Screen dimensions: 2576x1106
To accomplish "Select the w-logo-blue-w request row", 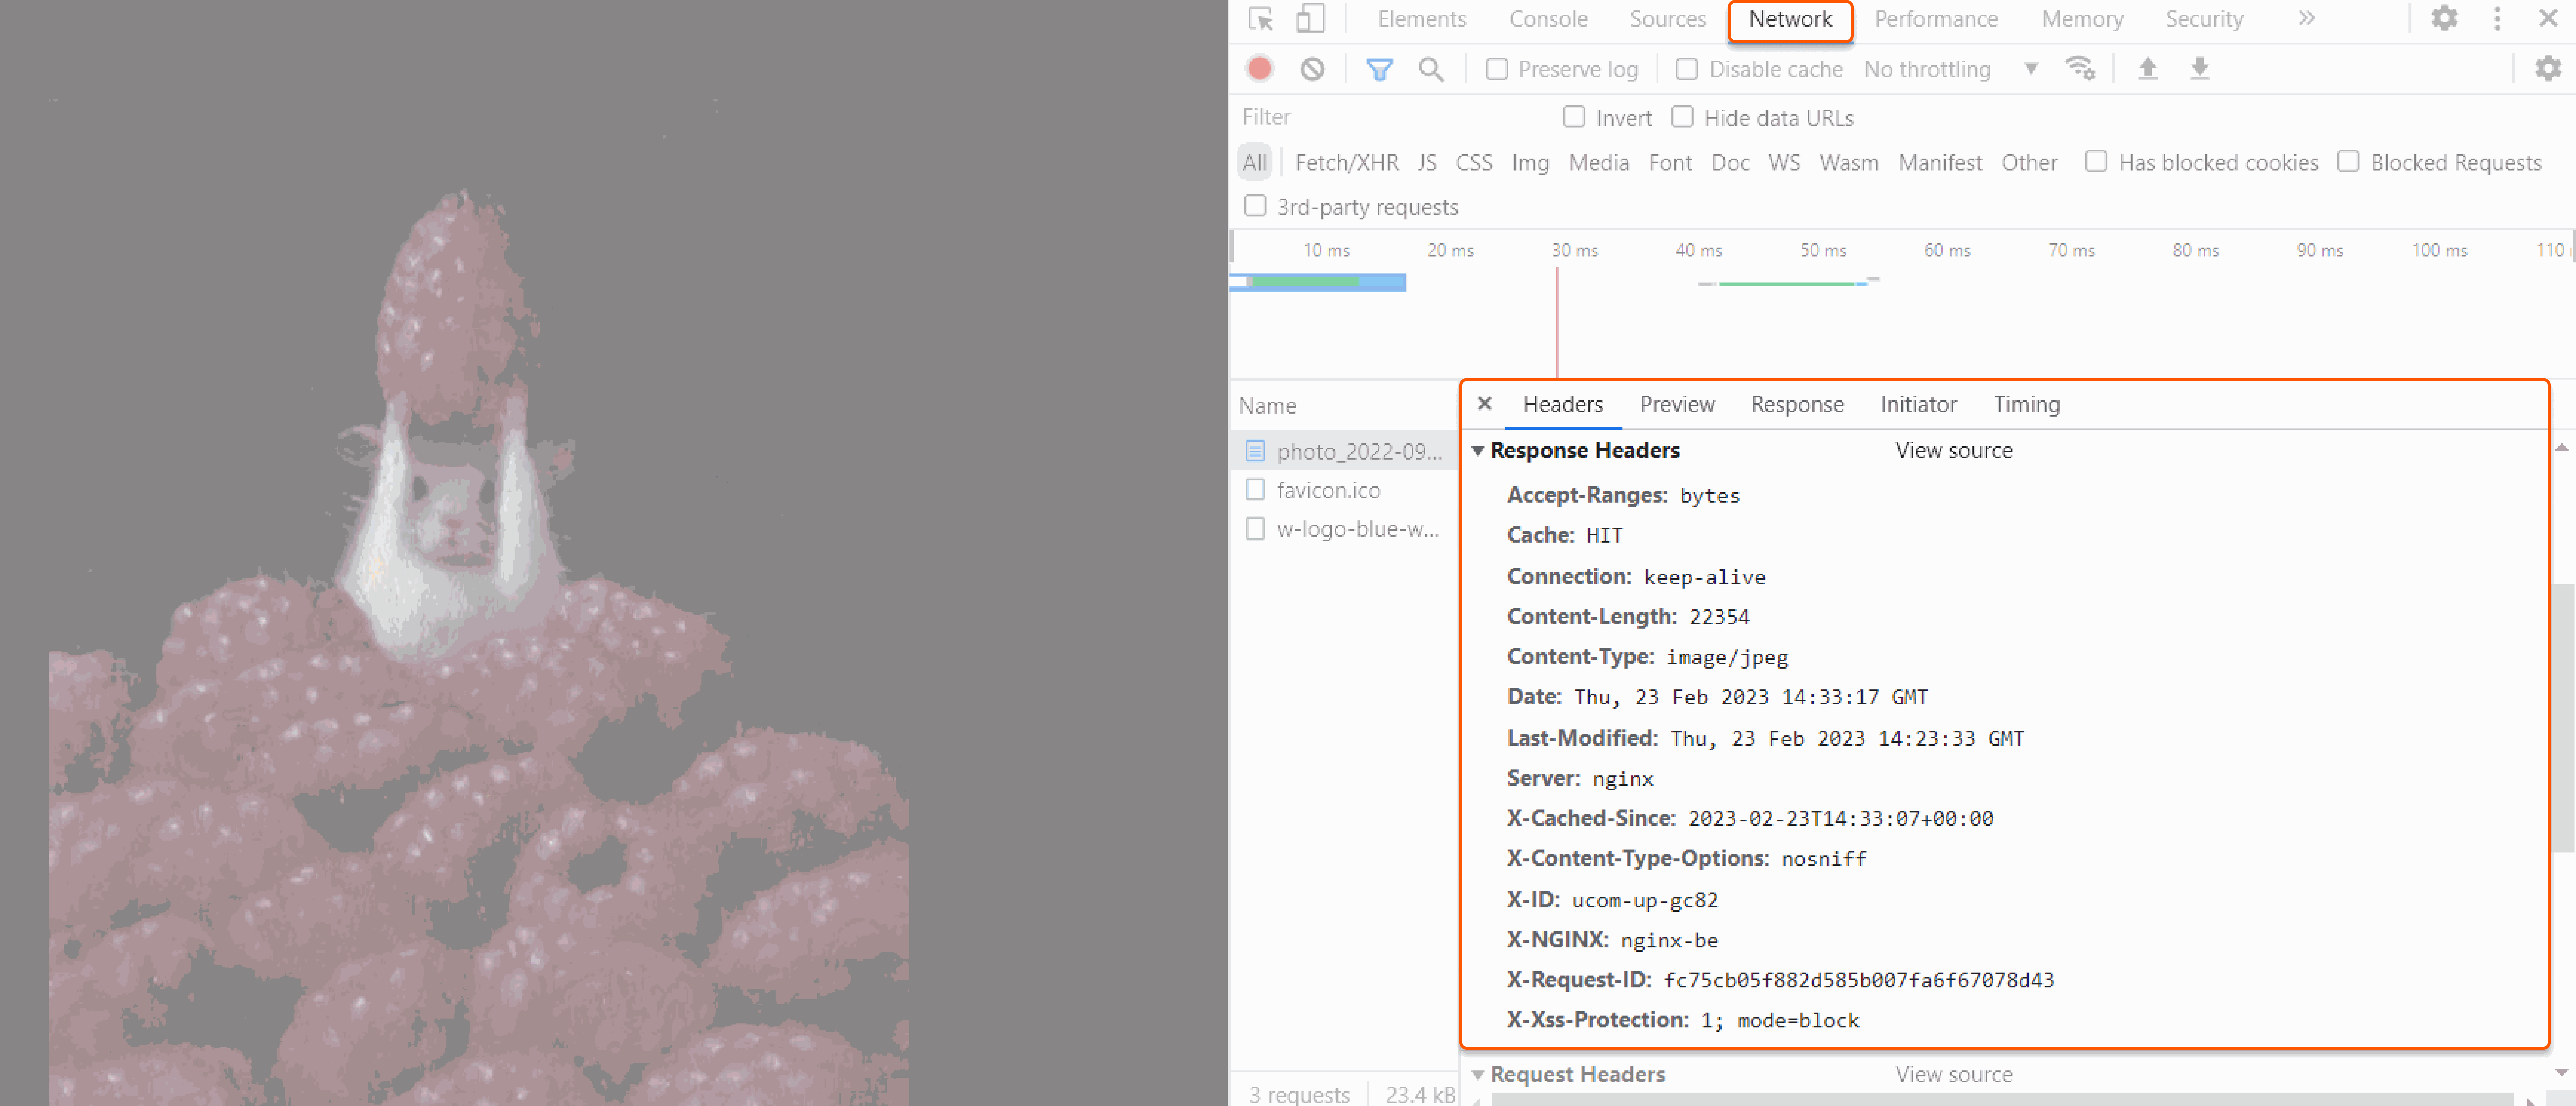I will [x=1344, y=528].
